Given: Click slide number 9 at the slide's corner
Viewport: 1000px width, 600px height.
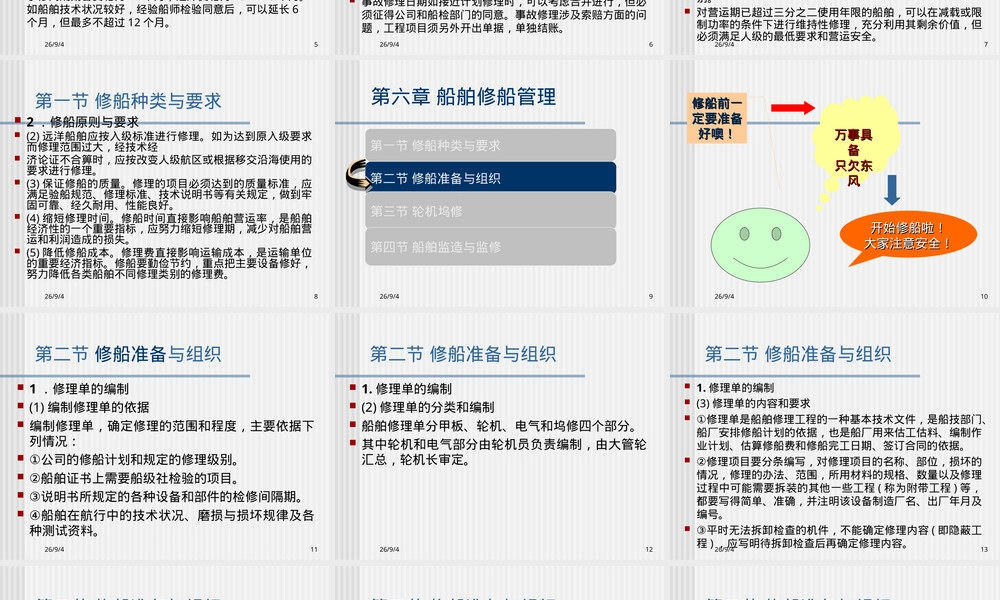Looking at the screenshot, I should pyautogui.click(x=651, y=296).
